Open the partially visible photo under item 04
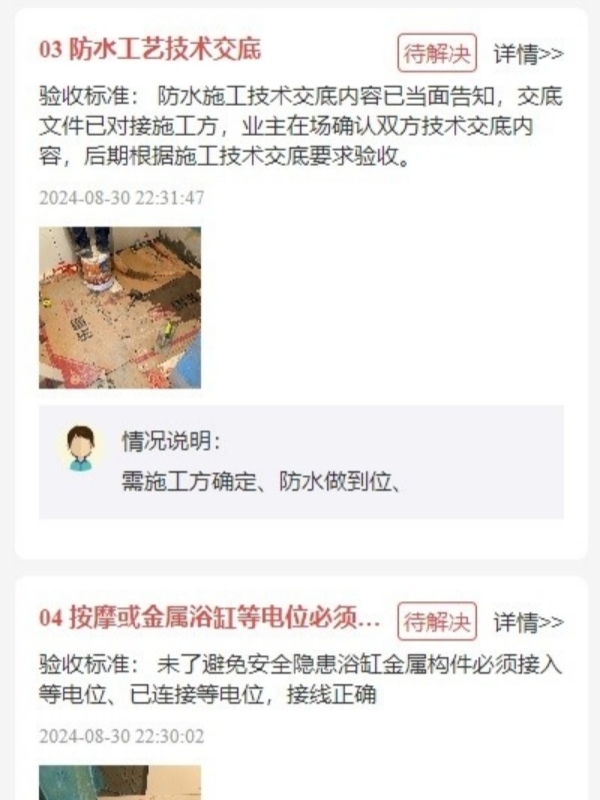Viewport: 600px width, 800px height. pos(120,782)
